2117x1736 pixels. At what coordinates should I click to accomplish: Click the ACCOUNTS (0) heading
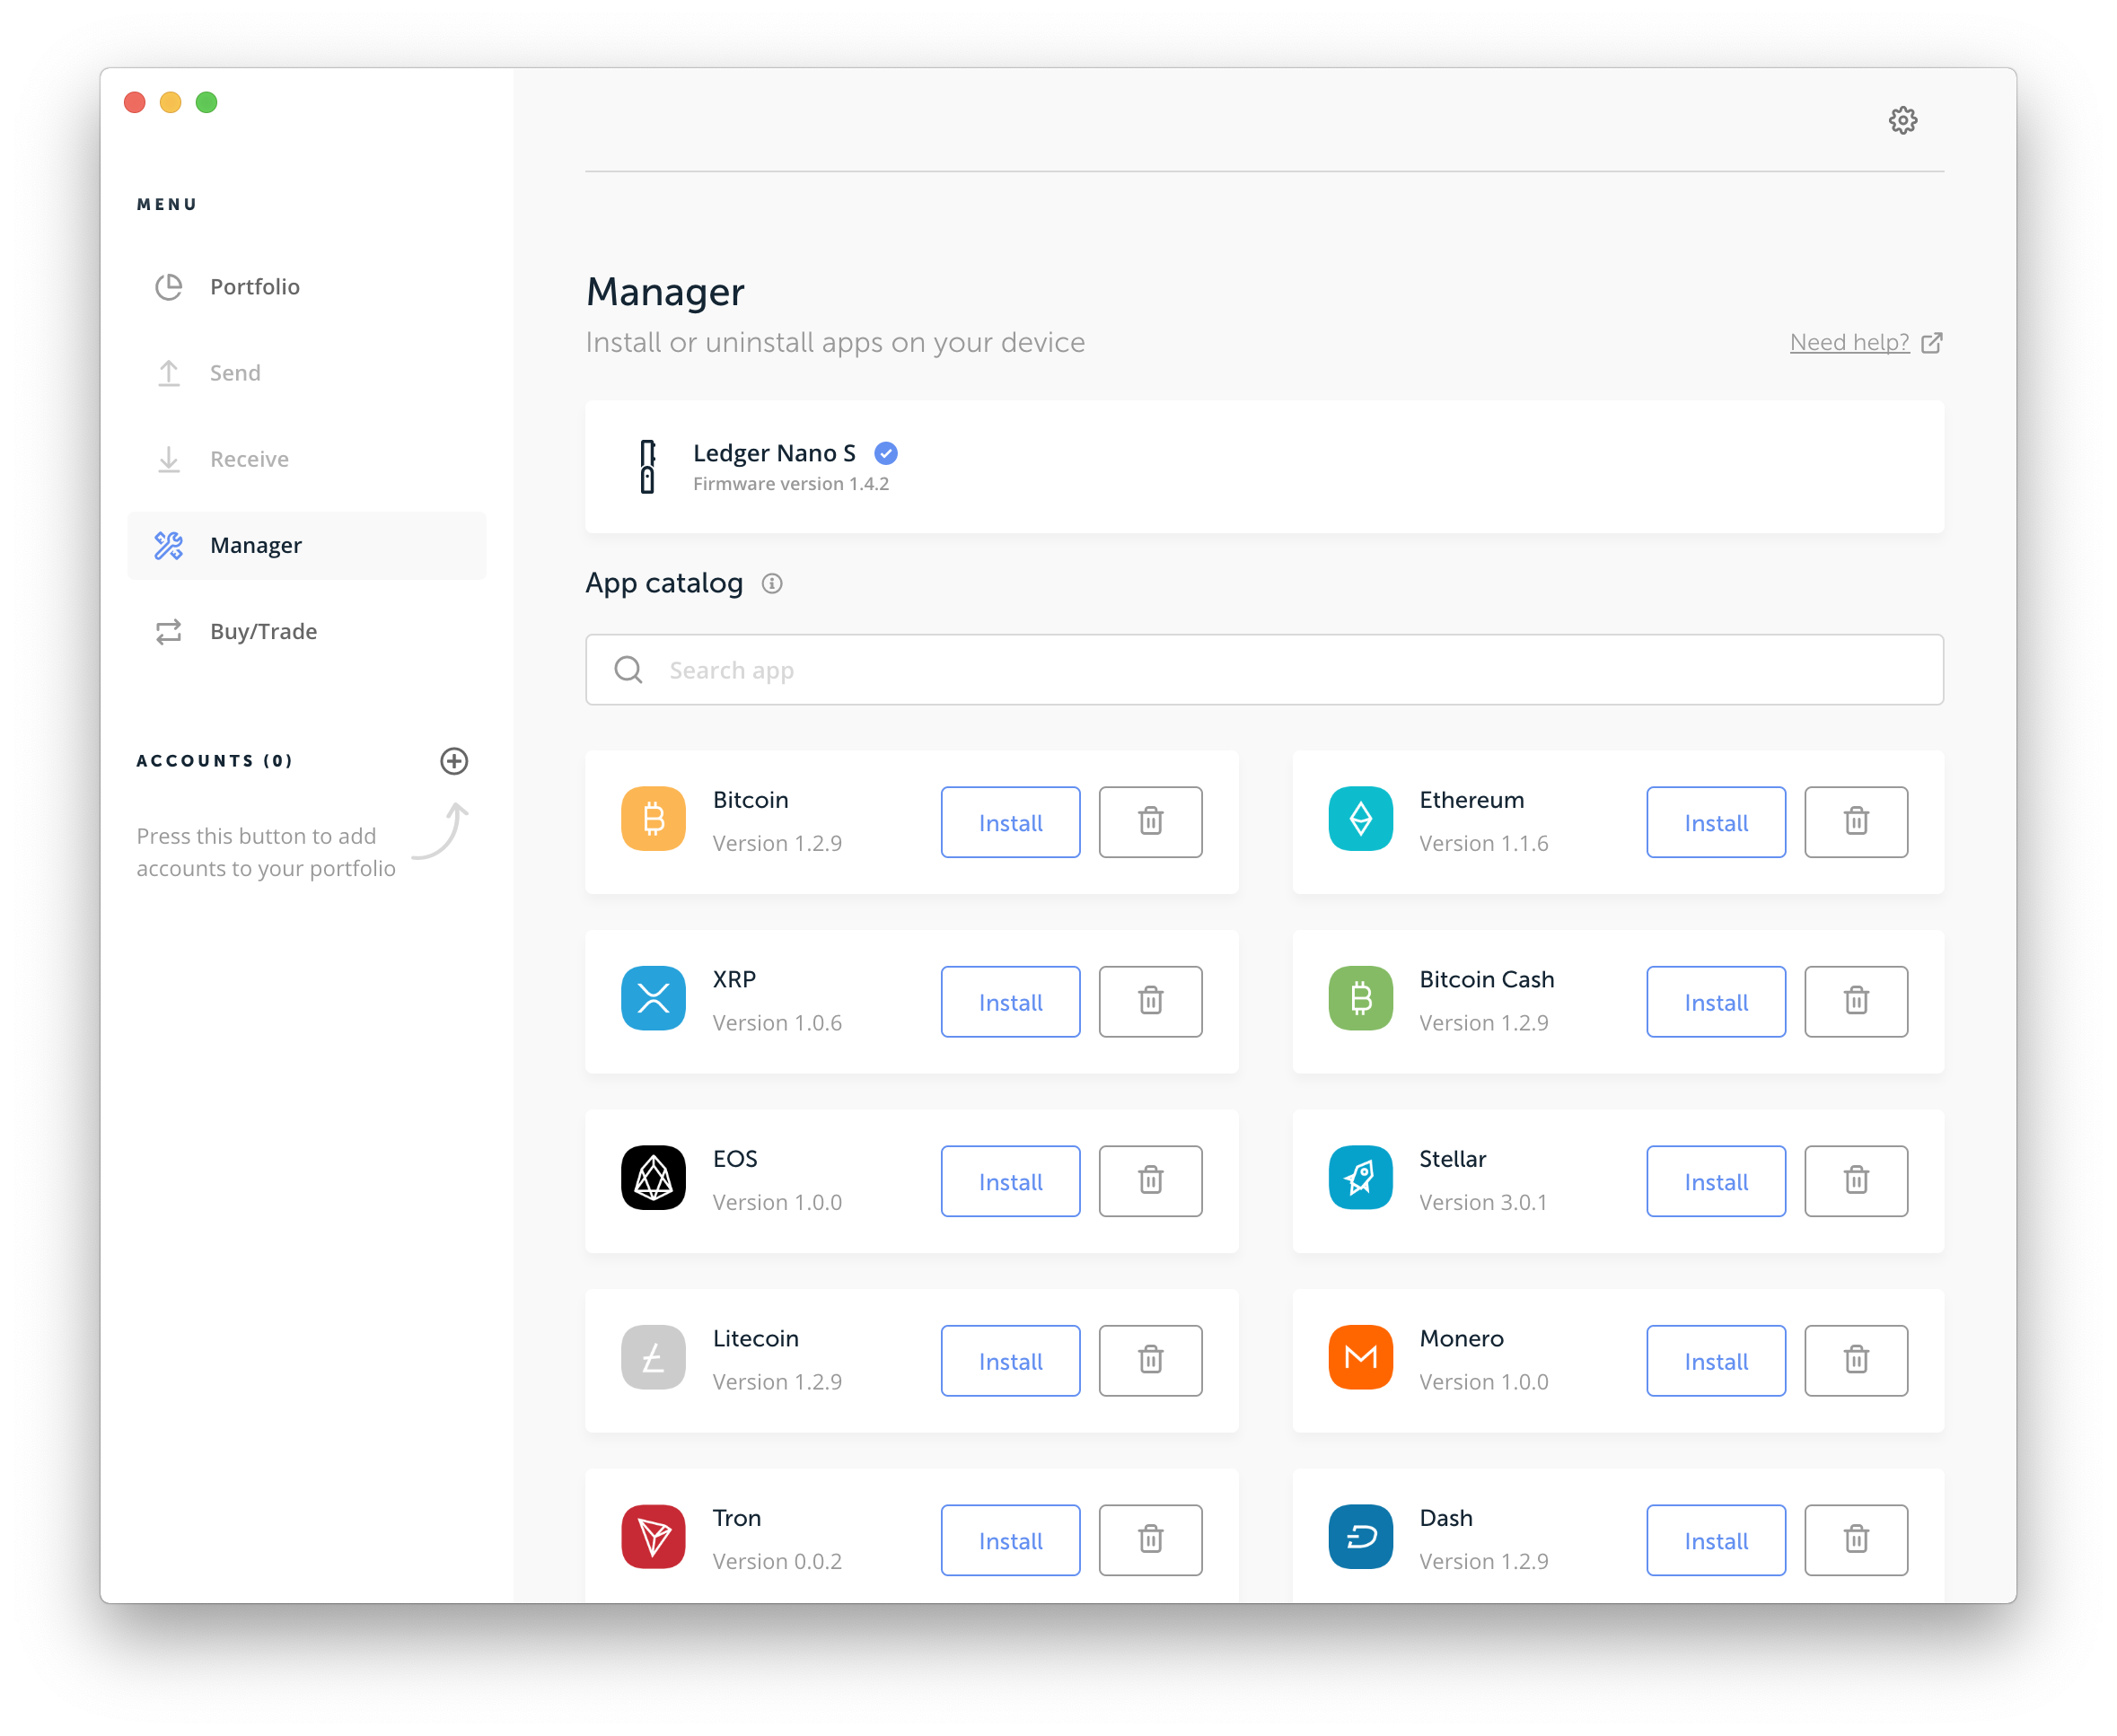[214, 761]
